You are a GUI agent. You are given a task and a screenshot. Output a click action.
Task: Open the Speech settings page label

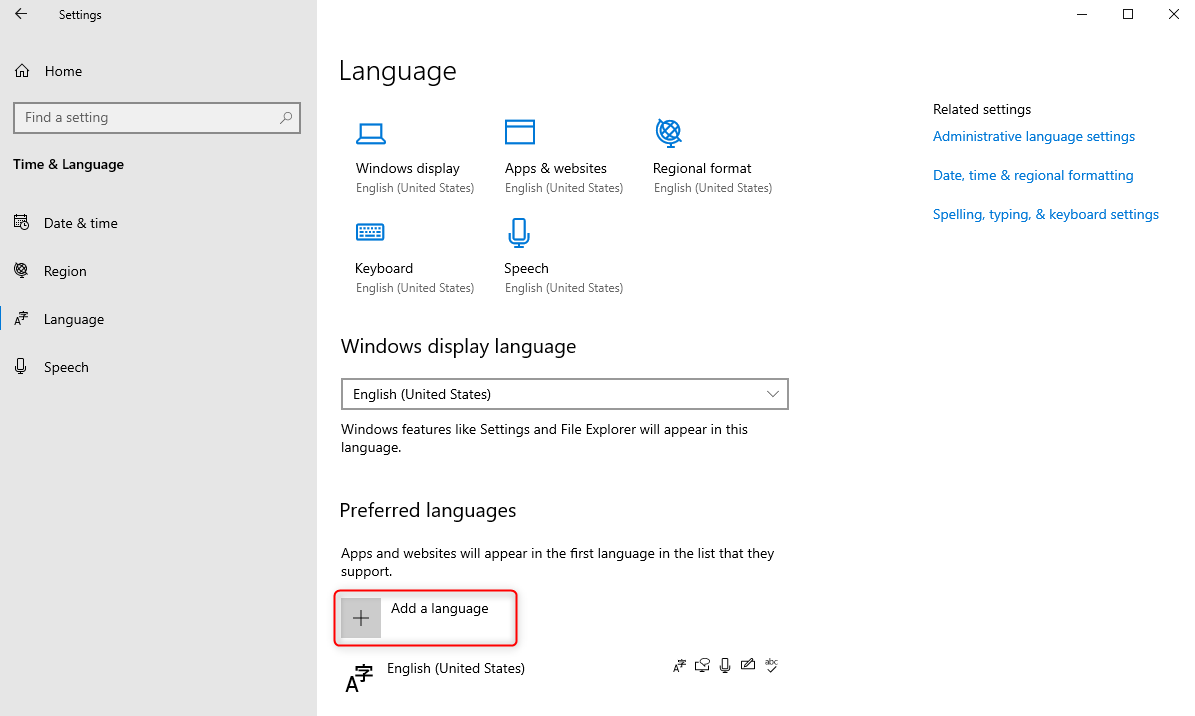66,367
